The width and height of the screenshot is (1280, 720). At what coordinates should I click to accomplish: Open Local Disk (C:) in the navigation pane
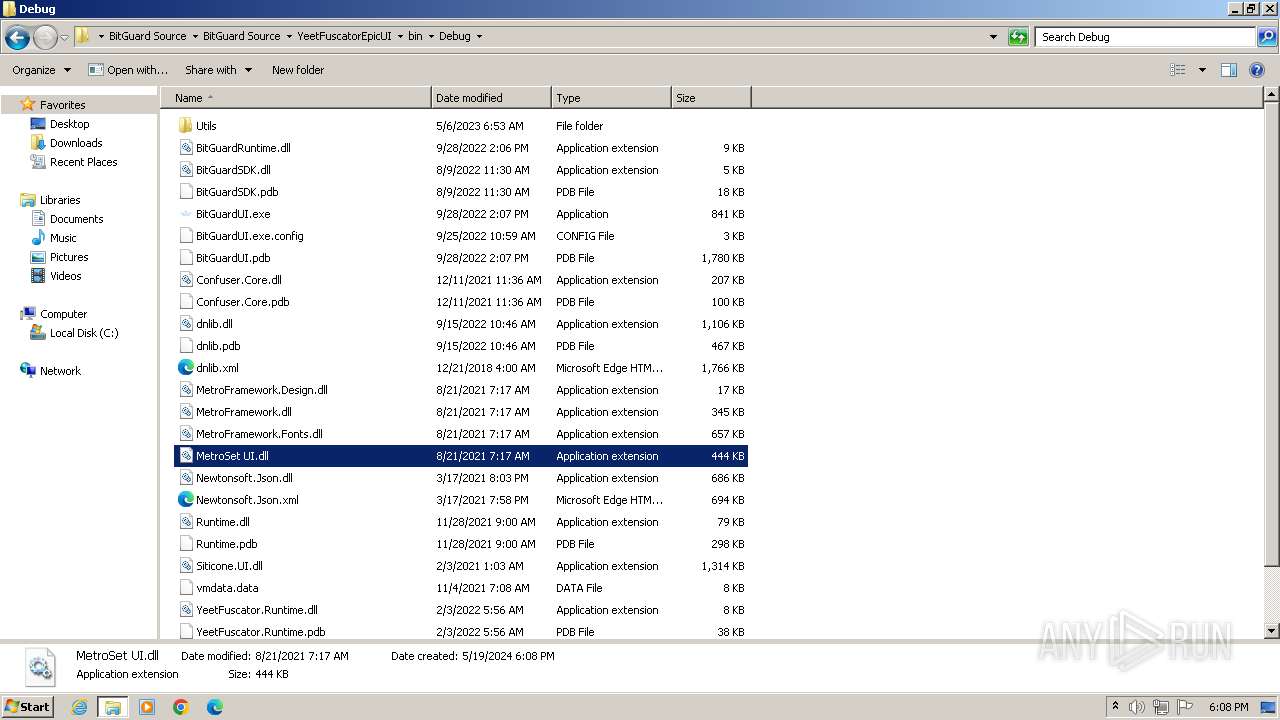[84, 333]
